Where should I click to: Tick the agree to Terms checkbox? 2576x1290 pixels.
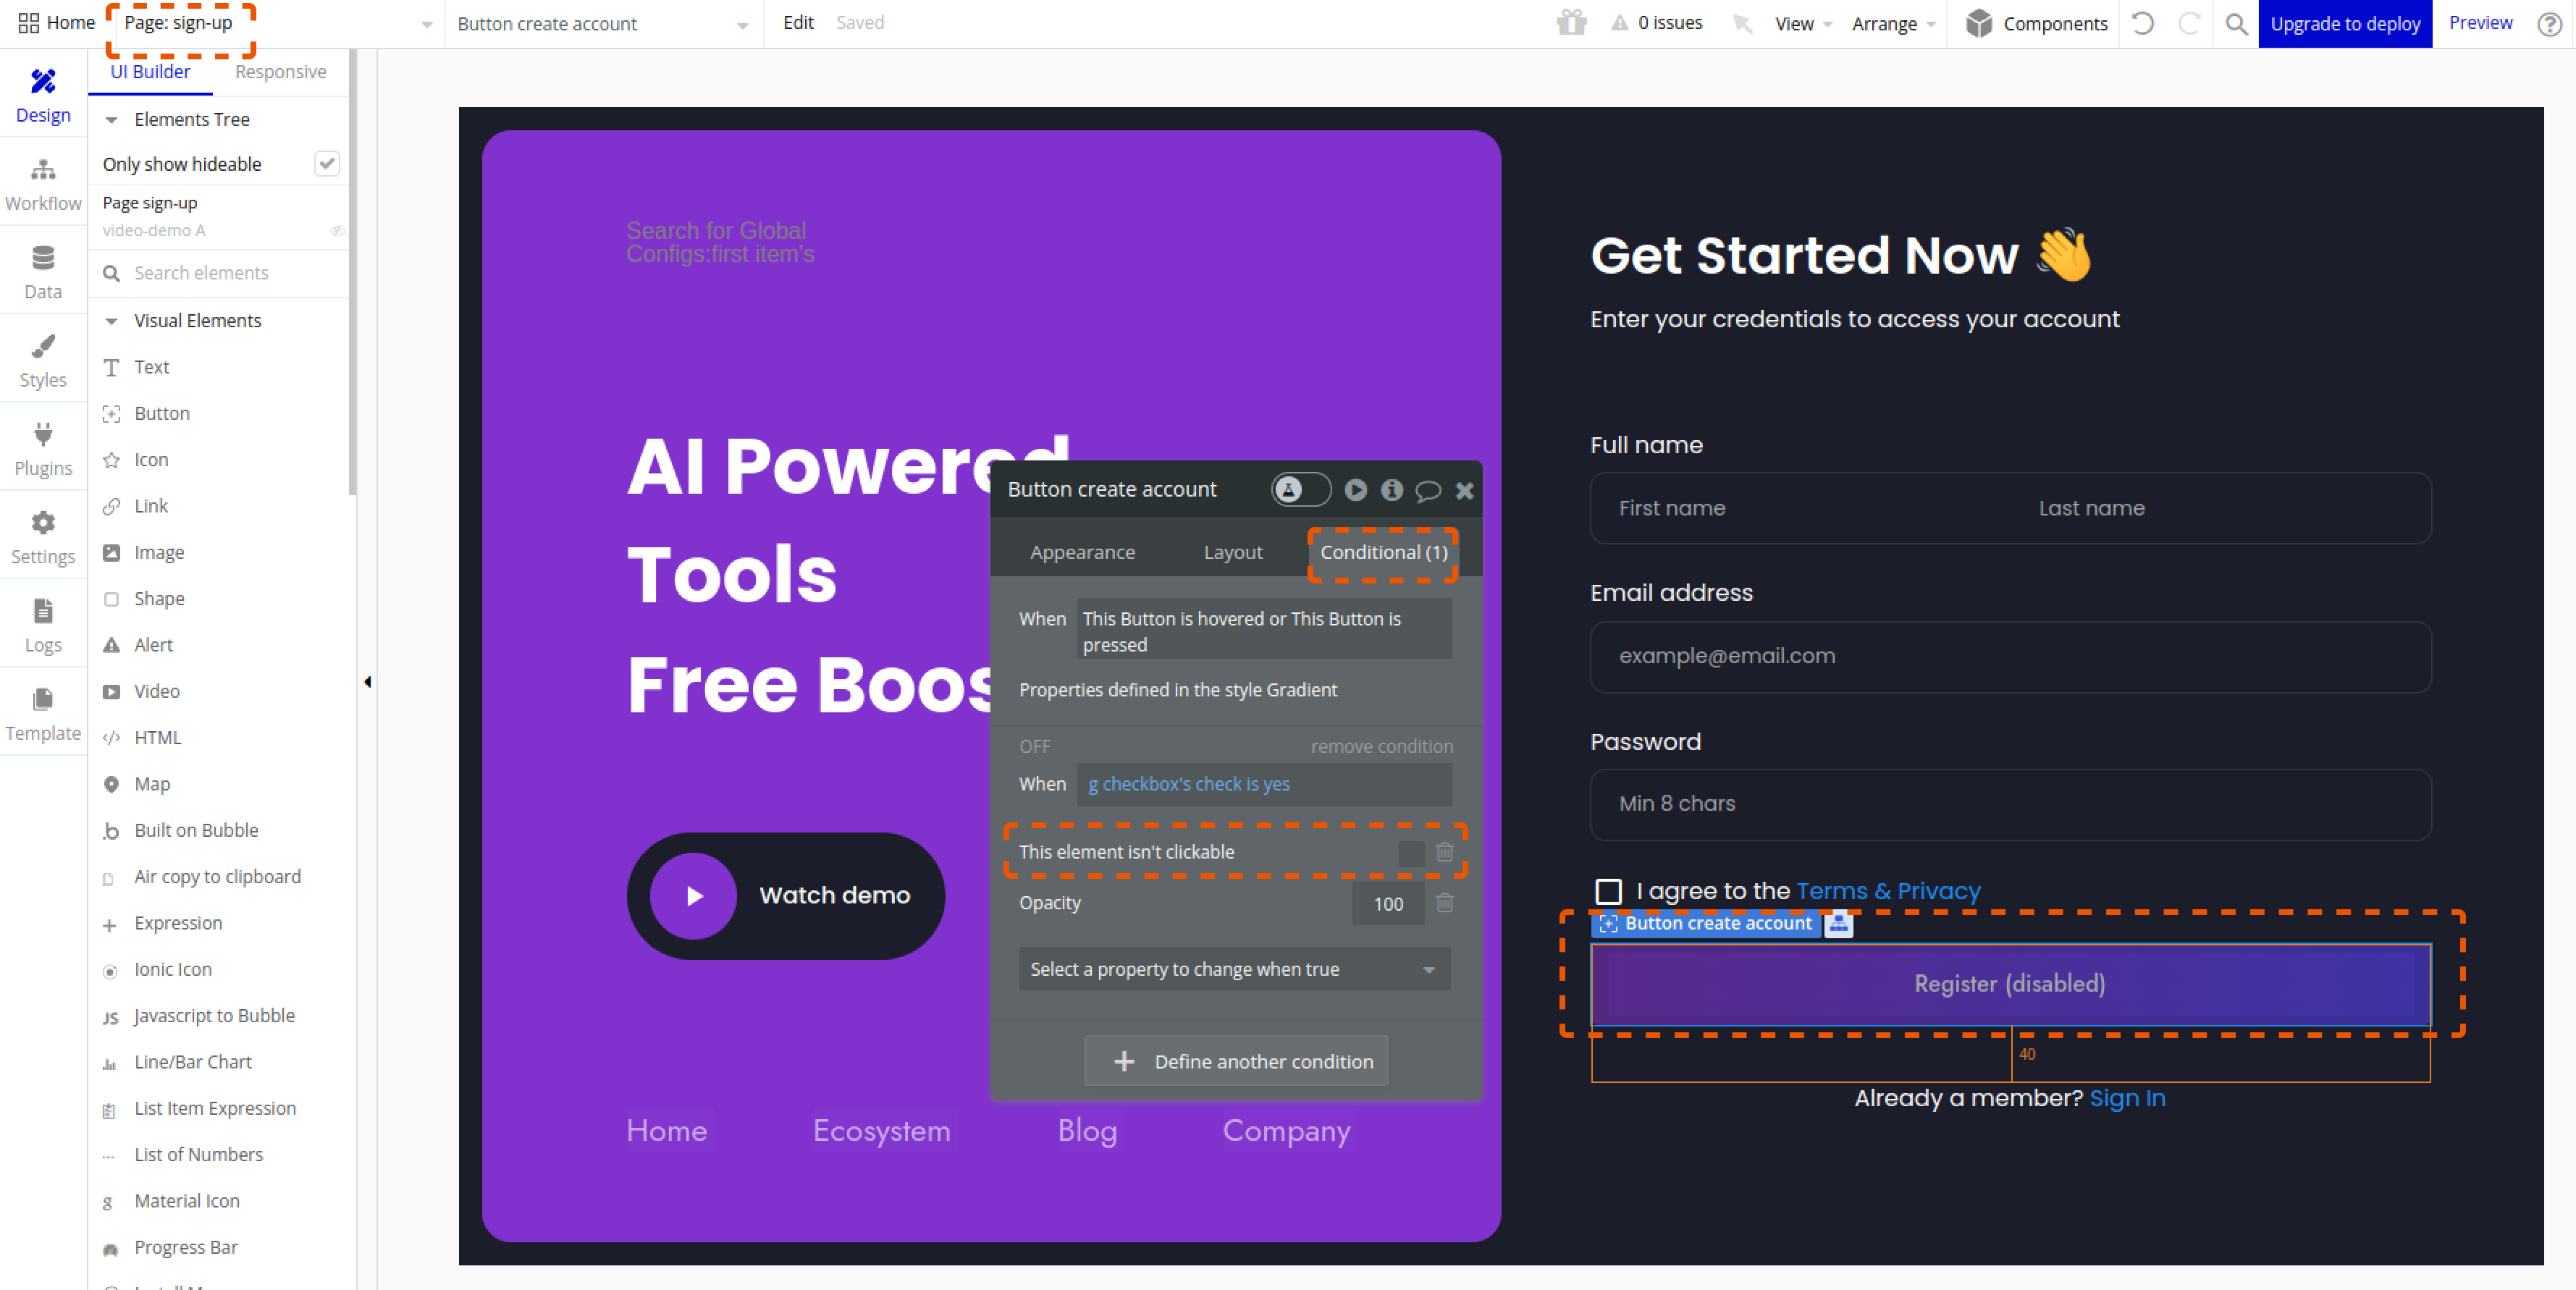tap(1608, 891)
